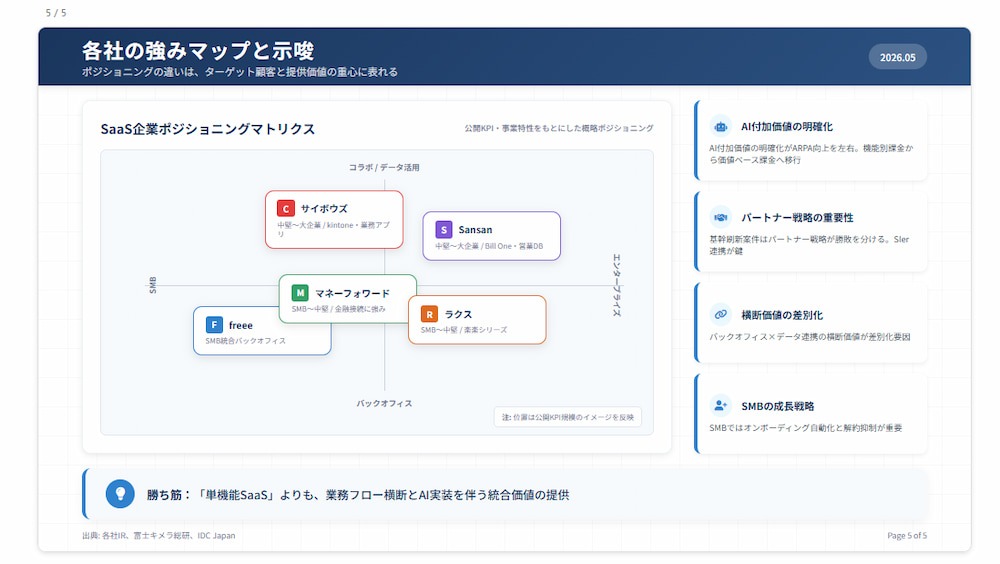The image size is (1000, 564).
Task: Click the orange R icon for ラクス
Action: pyautogui.click(x=429, y=314)
